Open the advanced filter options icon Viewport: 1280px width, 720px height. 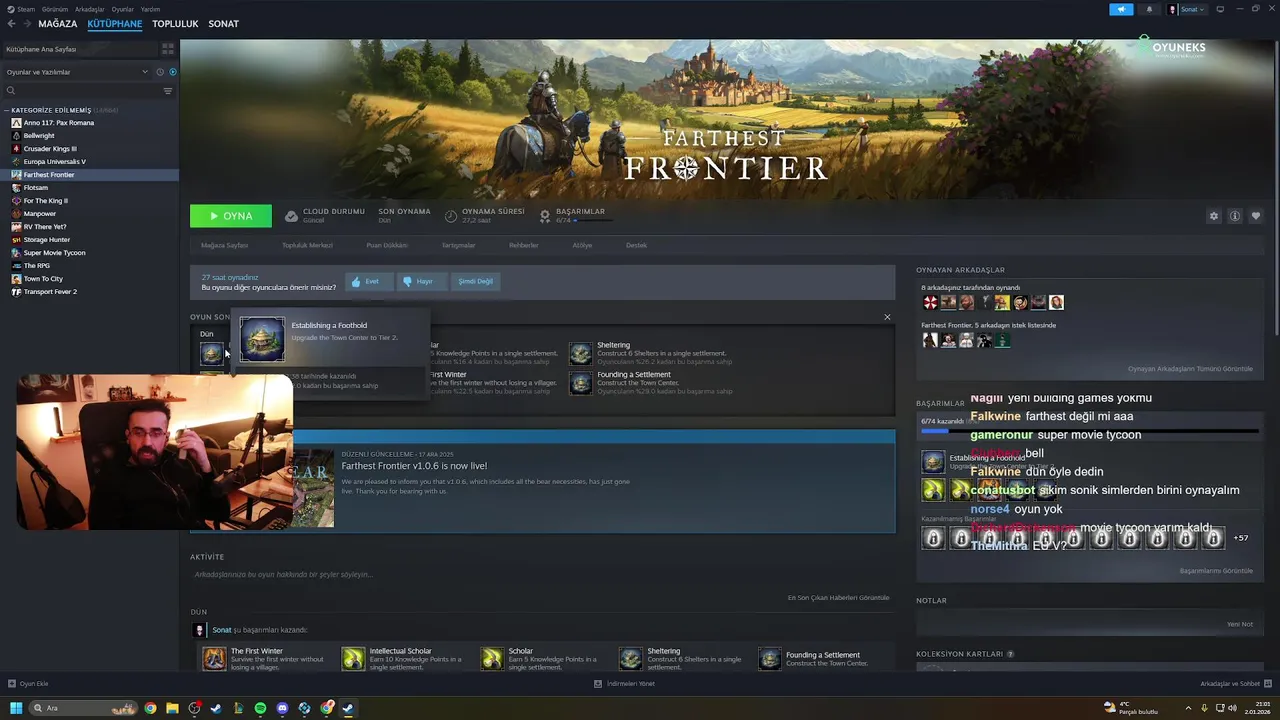(x=168, y=91)
